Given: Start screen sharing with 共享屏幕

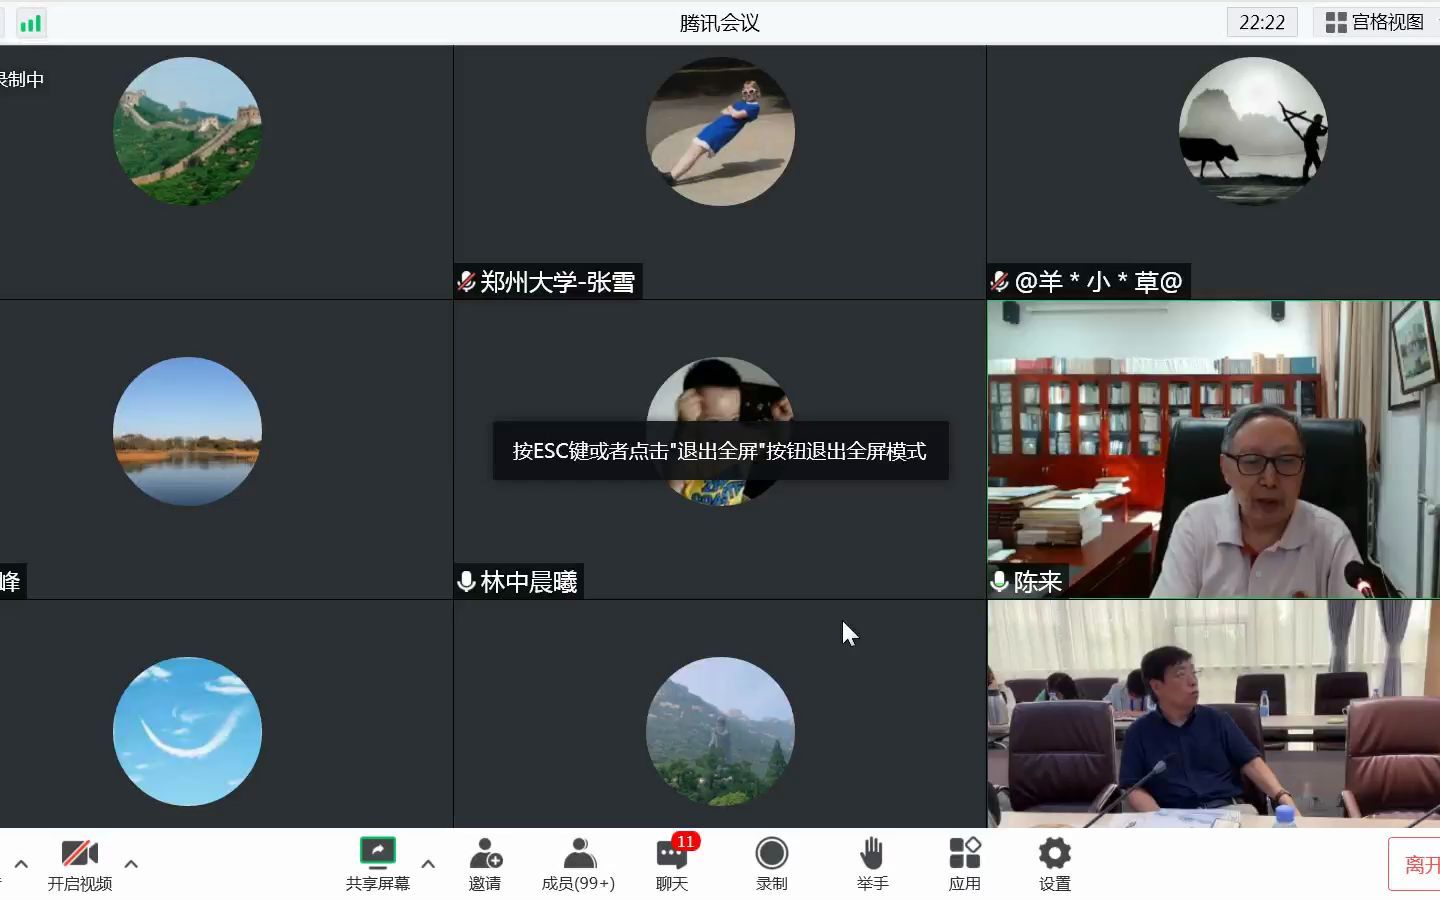Looking at the screenshot, I should [x=378, y=865].
